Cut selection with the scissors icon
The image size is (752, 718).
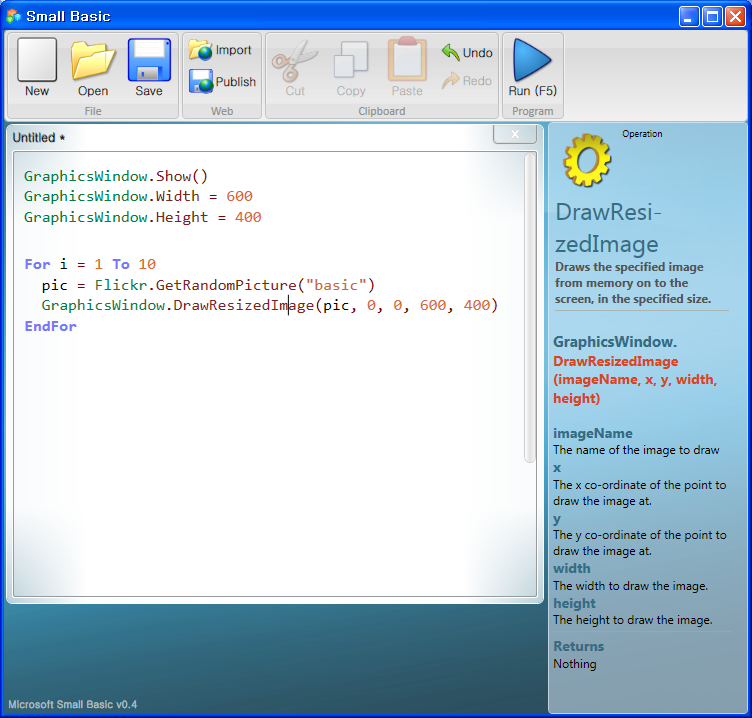[x=295, y=68]
